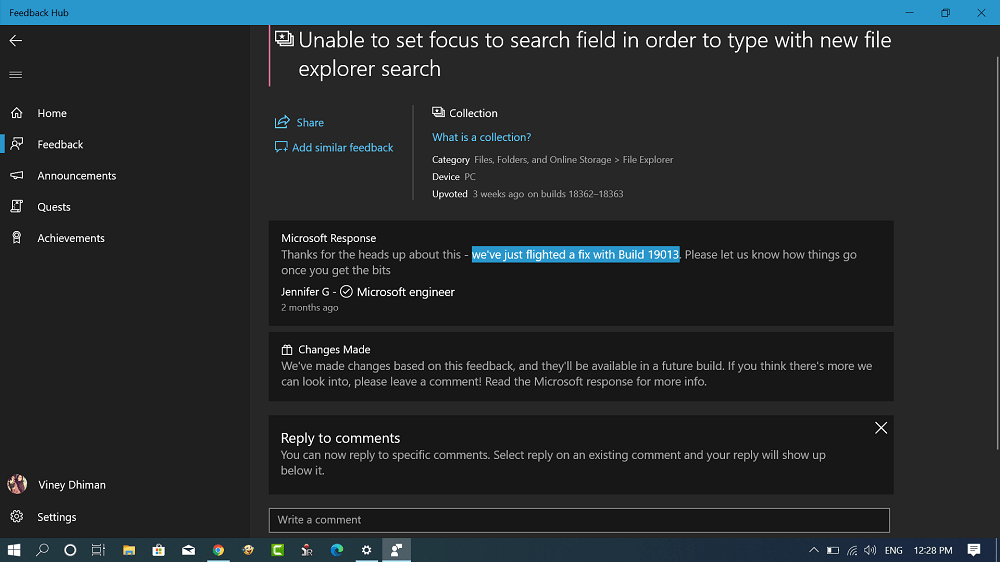The image size is (1000, 562).
Task: Open the volume speaker tray icon
Action: coord(870,550)
